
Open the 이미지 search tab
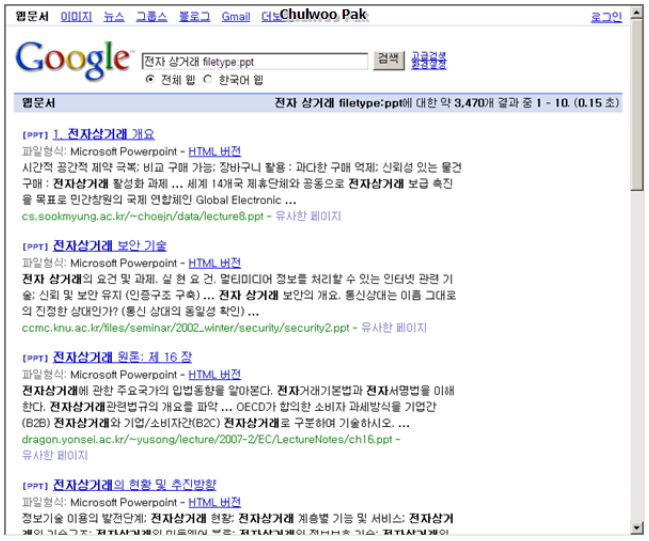pyautogui.click(x=76, y=17)
